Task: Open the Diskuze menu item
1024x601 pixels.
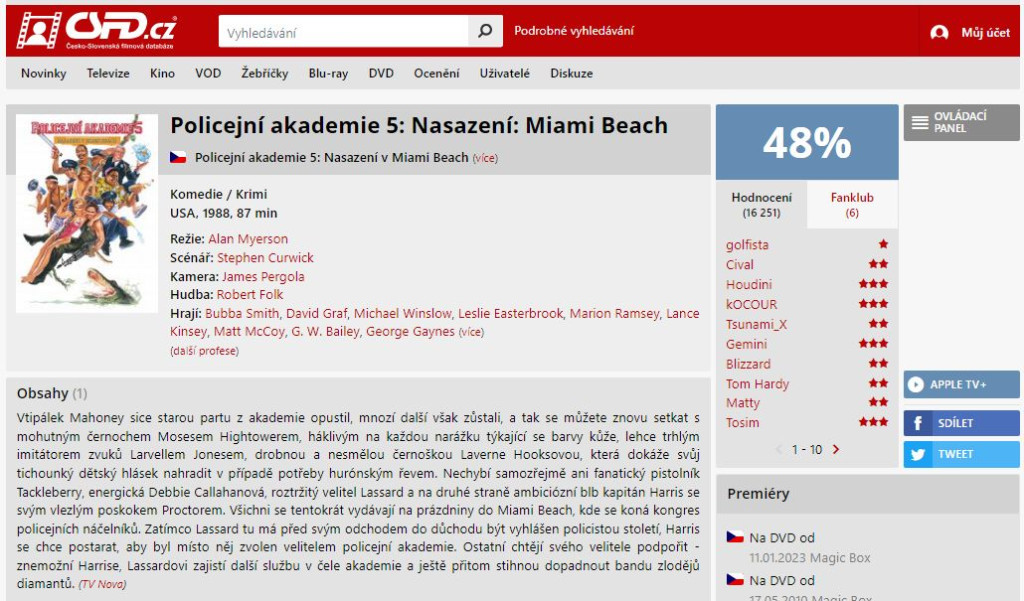Action: 571,73
